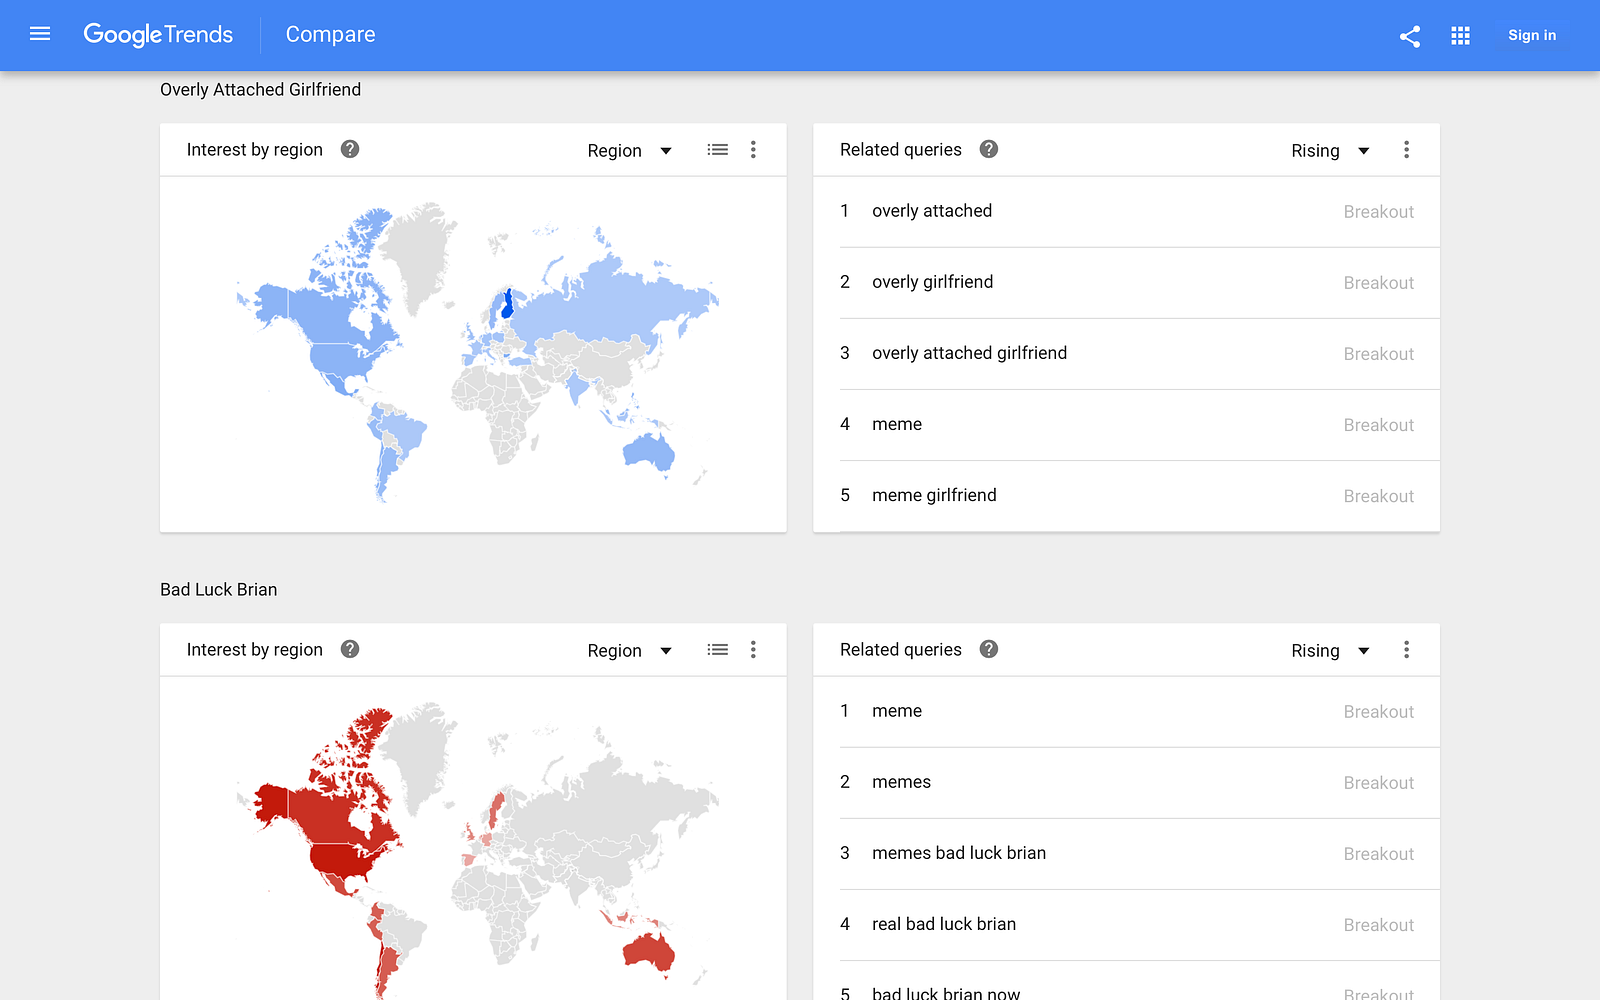Viewport: 1600px width, 1000px height.
Task: Open the 'overly attached girlfriend' related query
Action: [969, 353]
